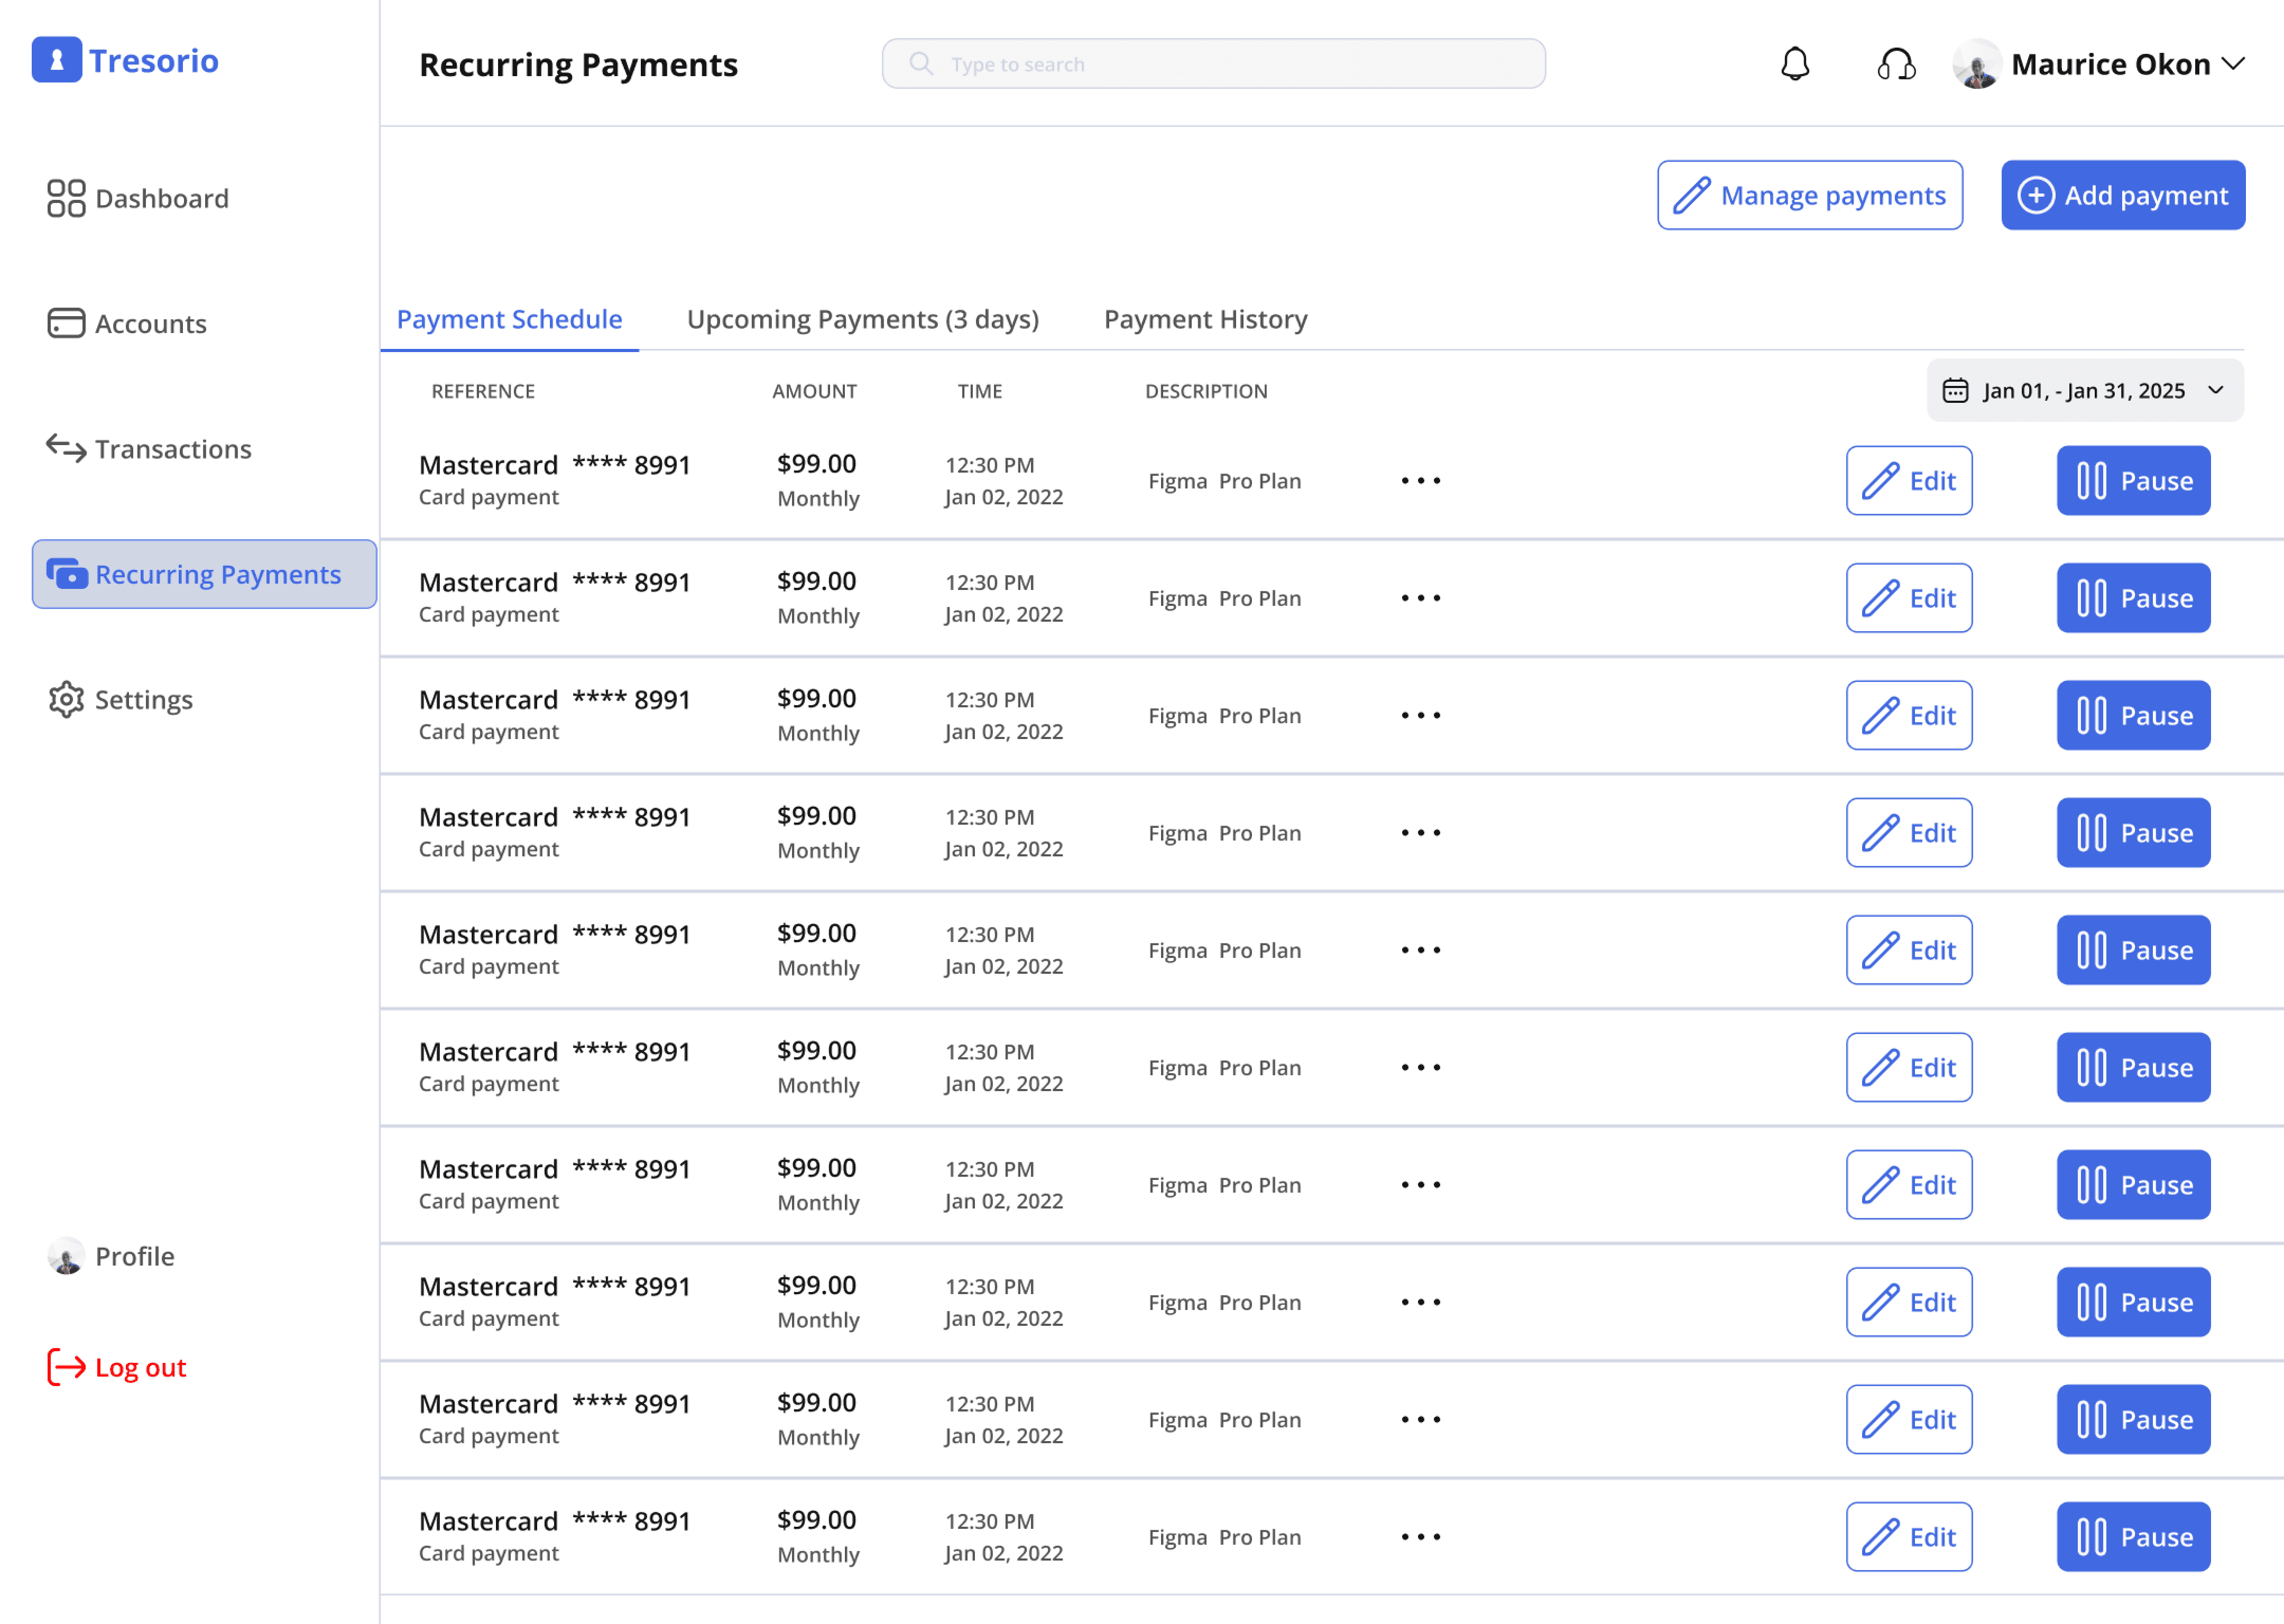Open the first row's three-dot menu
Image resolution: width=2284 pixels, height=1624 pixels.
point(1420,481)
